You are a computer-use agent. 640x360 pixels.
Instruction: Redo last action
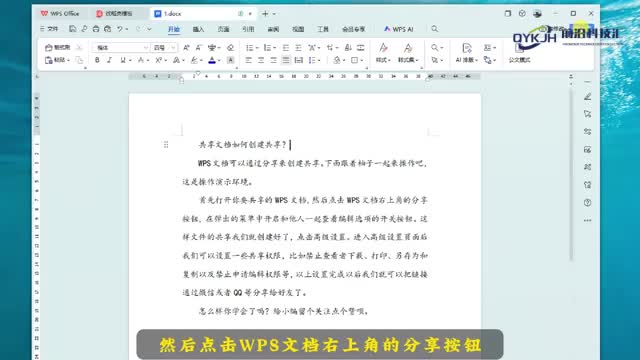138,29
